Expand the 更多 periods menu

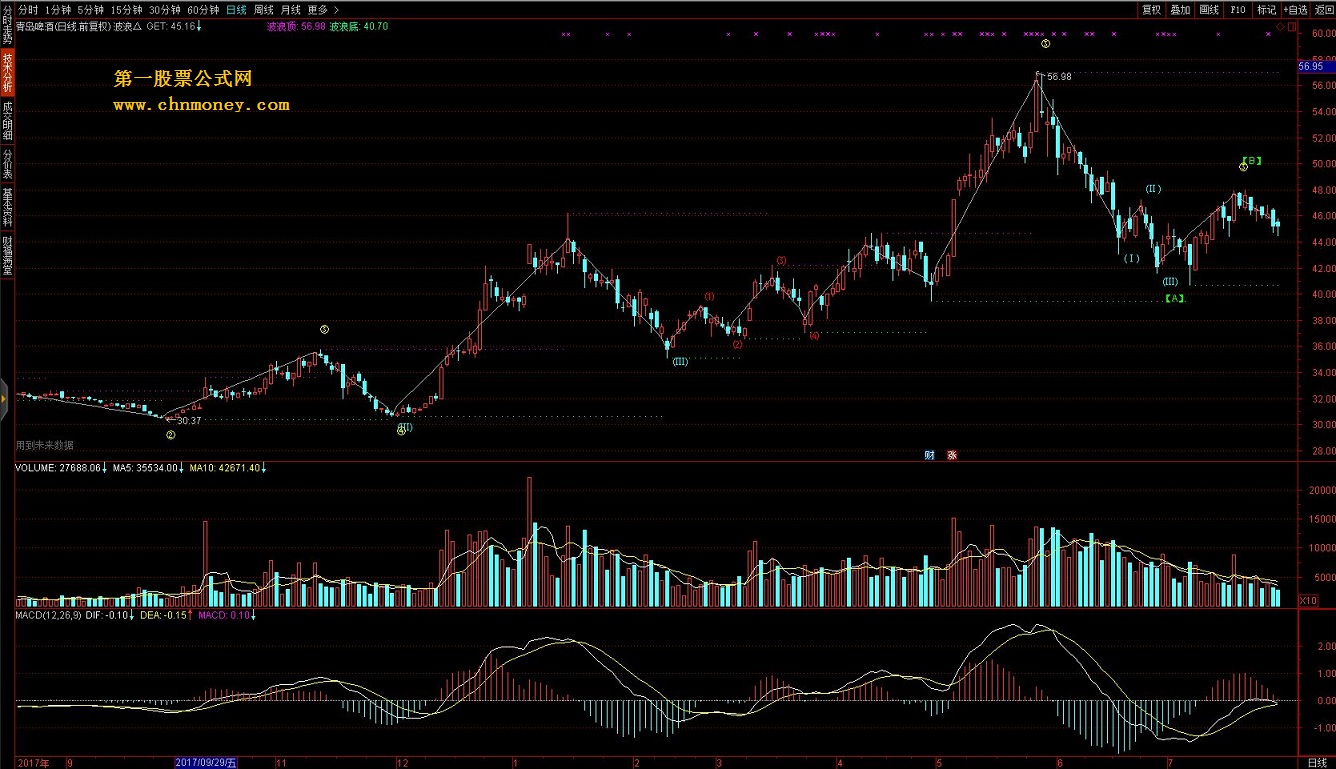(322, 9)
